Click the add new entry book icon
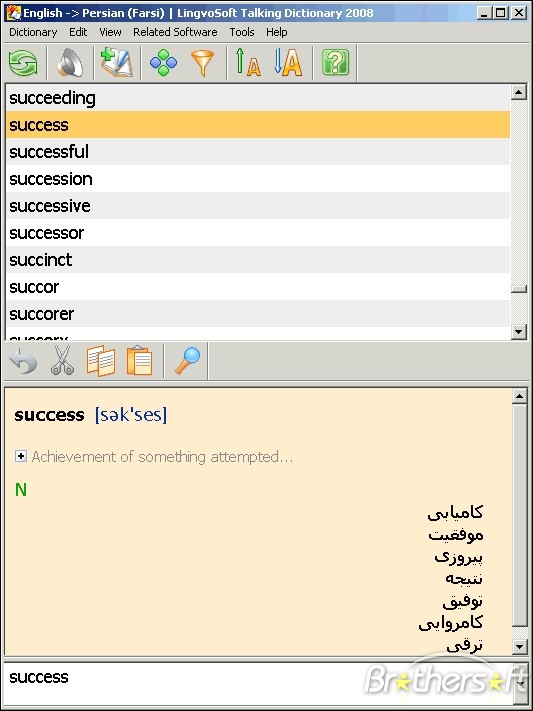The height and width of the screenshot is (711, 533). pyautogui.click(x=116, y=63)
